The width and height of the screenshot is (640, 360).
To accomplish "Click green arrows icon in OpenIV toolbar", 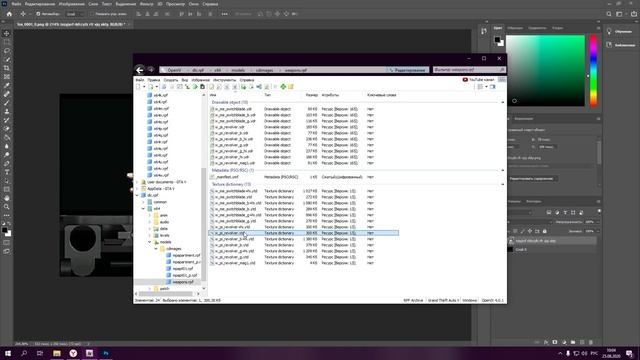I will coord(283,87).
